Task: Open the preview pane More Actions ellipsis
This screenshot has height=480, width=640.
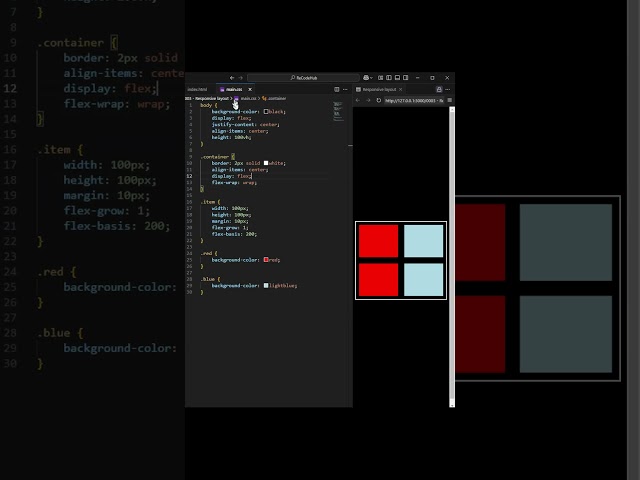Action: [448, 89]
